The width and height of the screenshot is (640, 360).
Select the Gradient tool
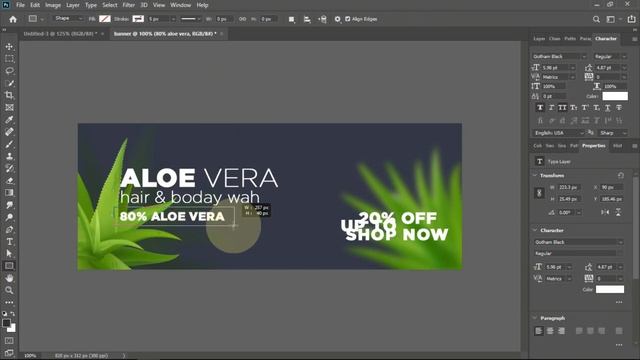coord(9,193)
